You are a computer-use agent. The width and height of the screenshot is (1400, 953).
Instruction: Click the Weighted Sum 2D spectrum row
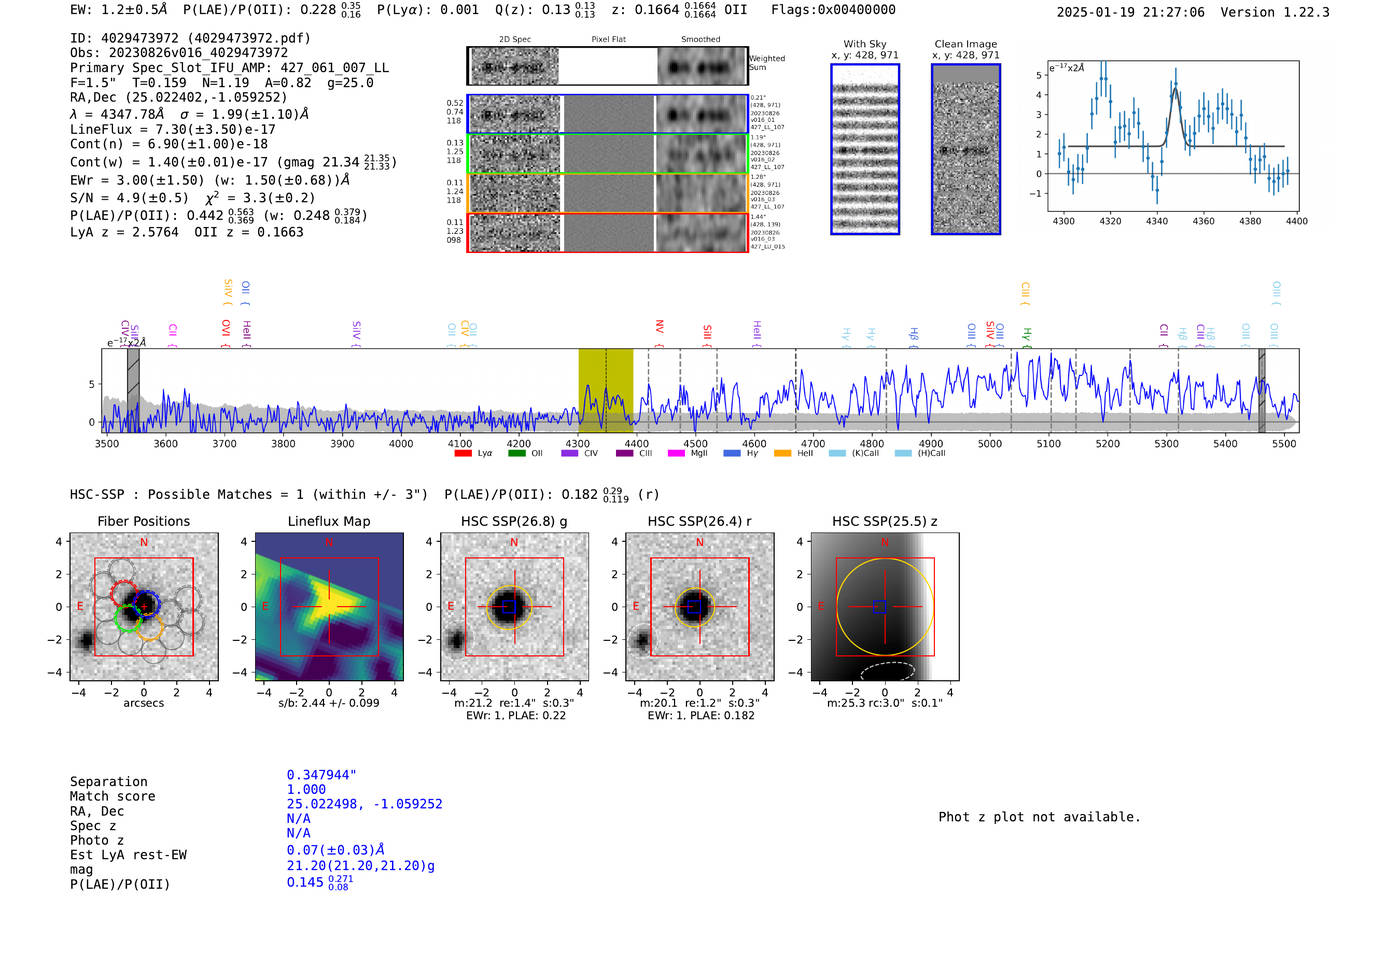[607, 67]
